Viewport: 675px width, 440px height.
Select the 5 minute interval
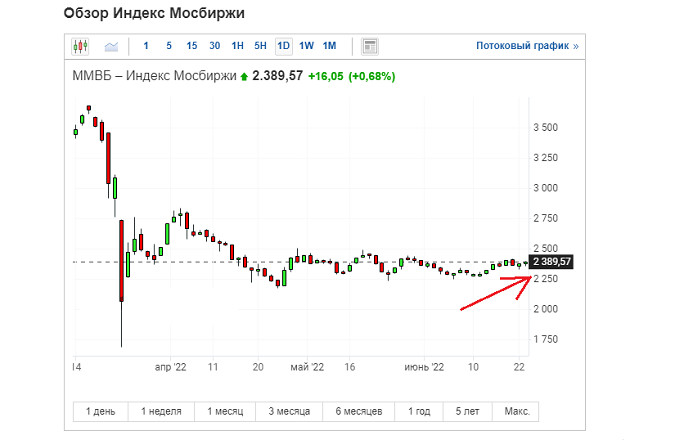point(169,46)
